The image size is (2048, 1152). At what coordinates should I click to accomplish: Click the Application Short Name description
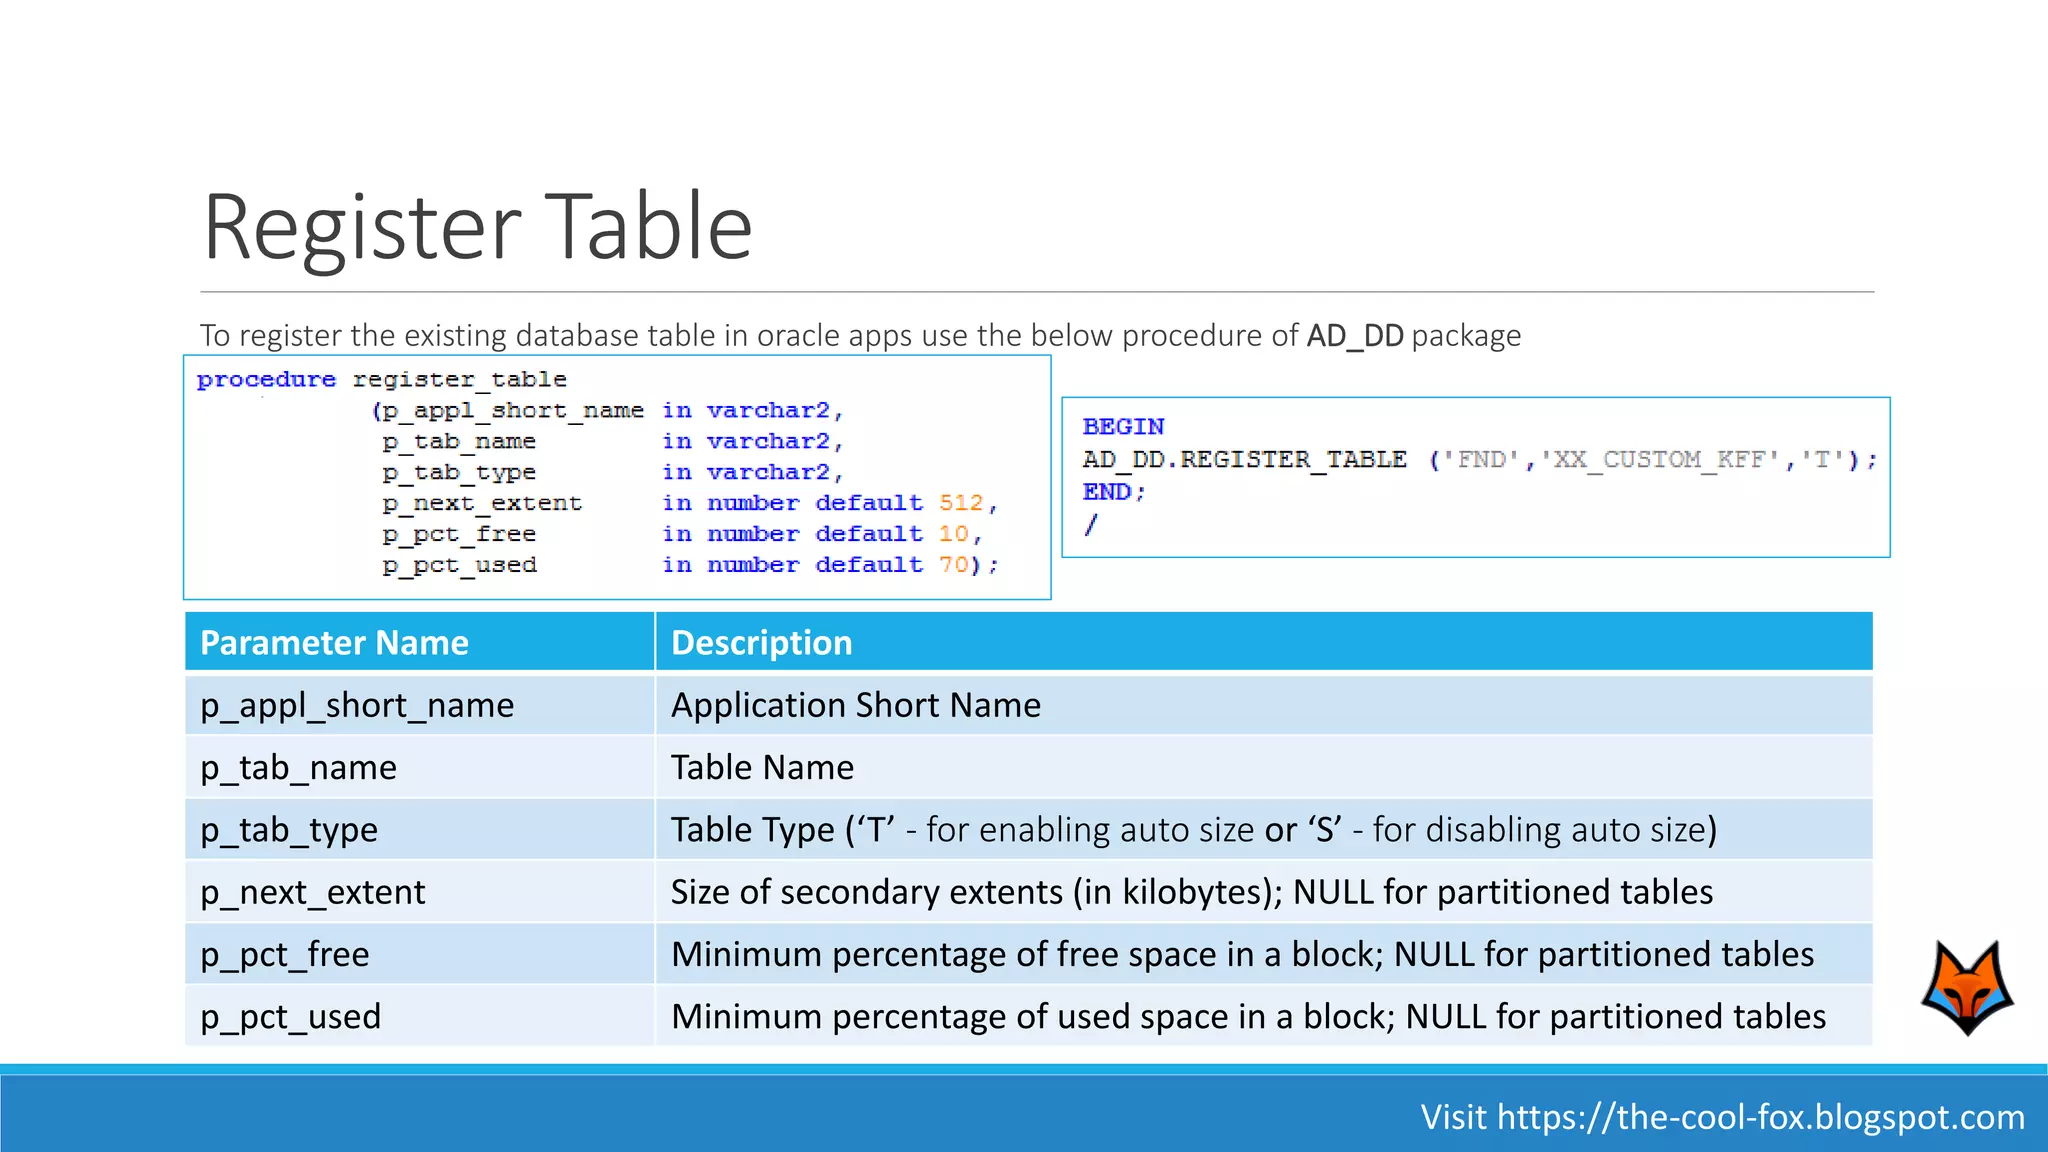point(855,706)
